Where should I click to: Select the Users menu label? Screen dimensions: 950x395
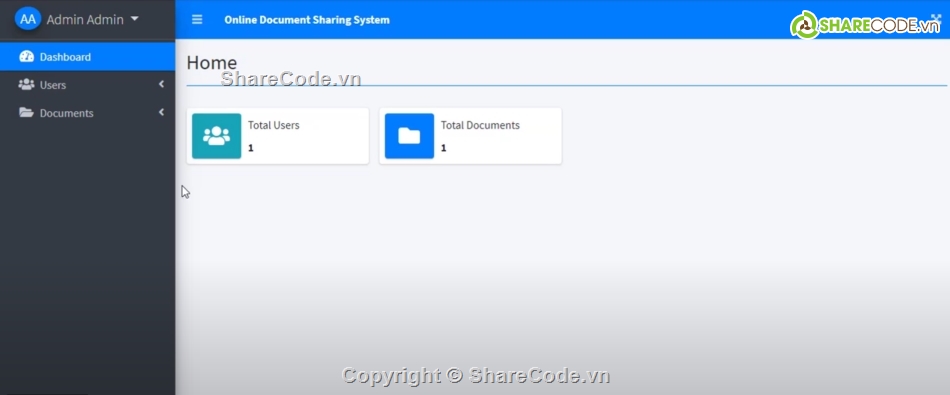53,85
